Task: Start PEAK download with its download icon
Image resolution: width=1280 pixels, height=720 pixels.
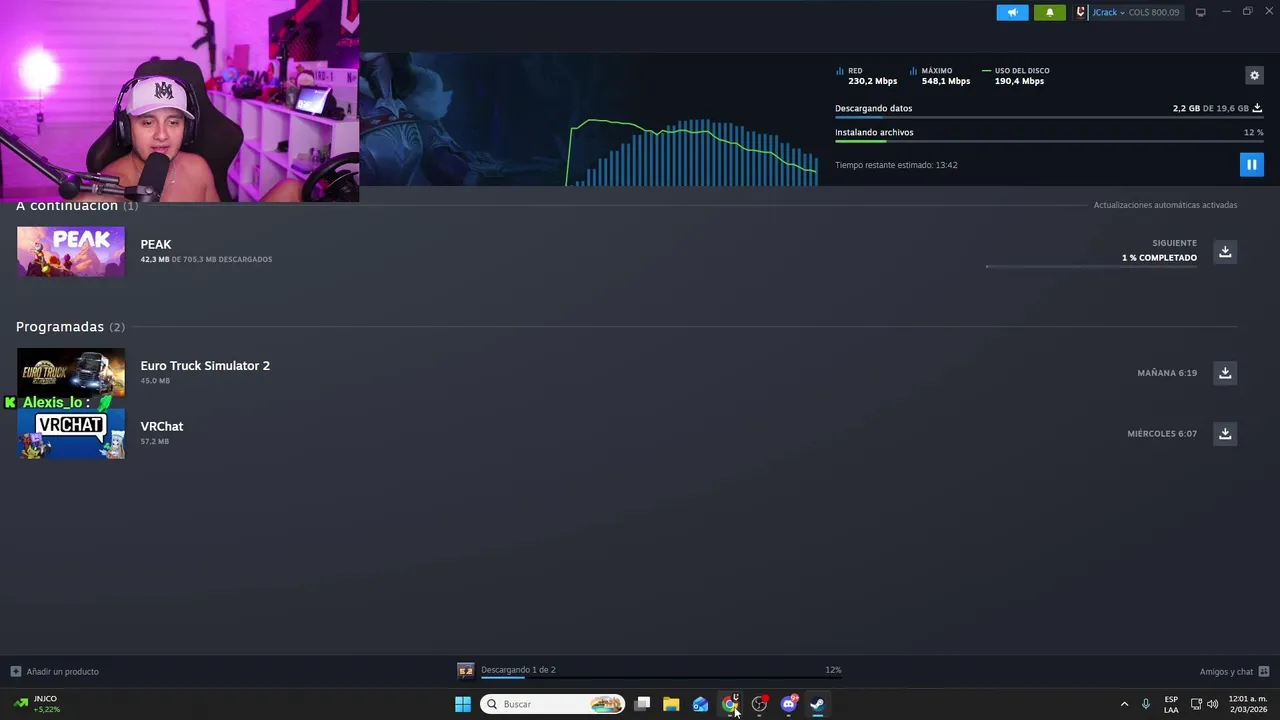Action: tap(1225, 251)
